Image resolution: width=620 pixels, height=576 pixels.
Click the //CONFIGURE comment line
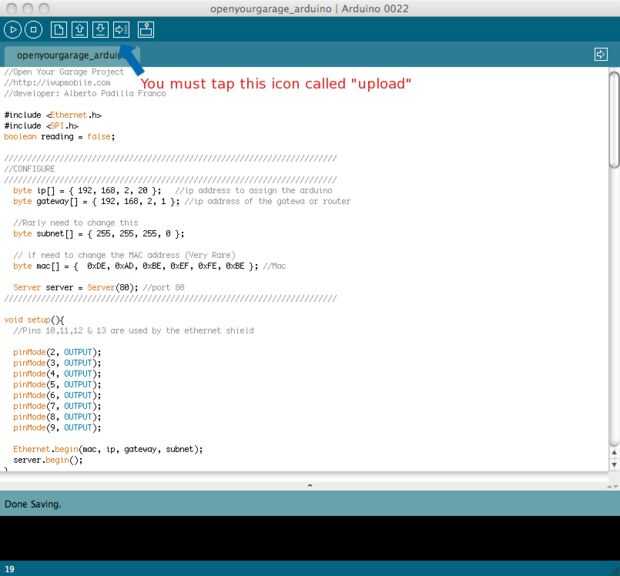(x=29, y=169)
